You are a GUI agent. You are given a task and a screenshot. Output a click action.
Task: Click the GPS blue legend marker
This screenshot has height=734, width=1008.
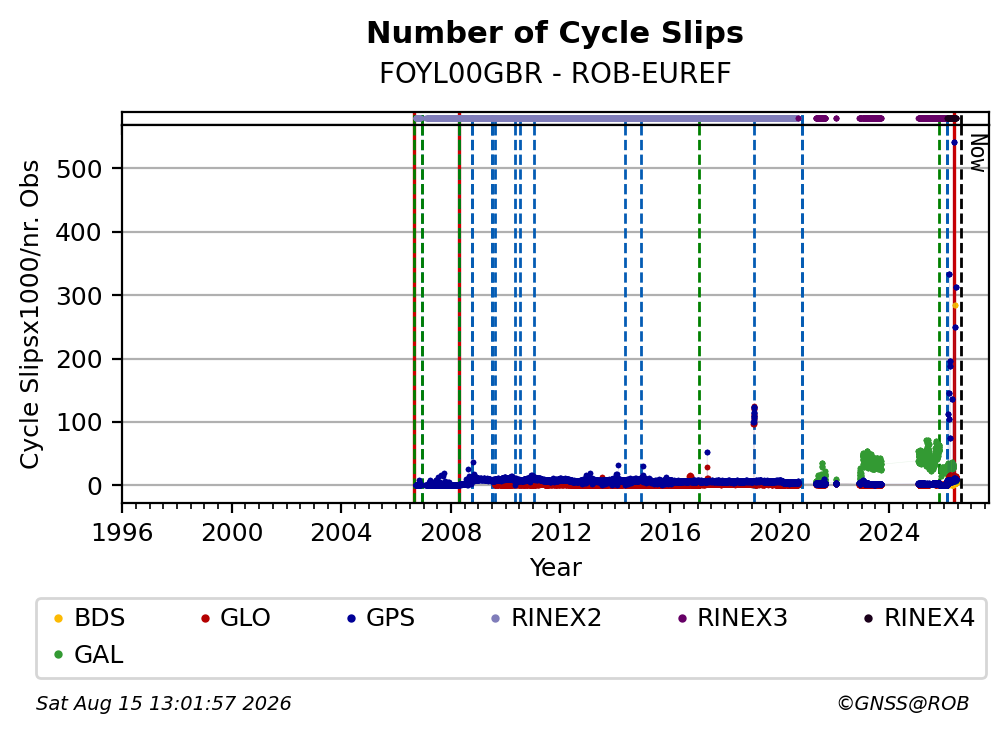click(351, 619)
